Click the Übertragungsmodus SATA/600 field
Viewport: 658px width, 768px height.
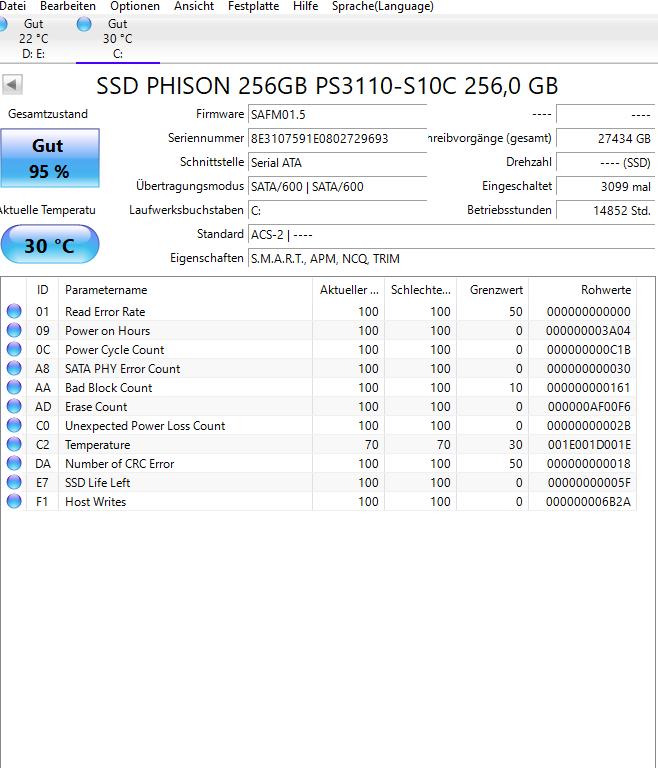338,187
